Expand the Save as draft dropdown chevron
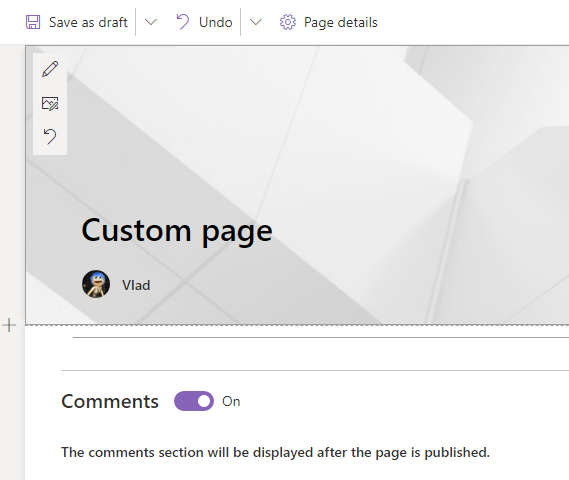569x480 pixels. tap(151, 22)
